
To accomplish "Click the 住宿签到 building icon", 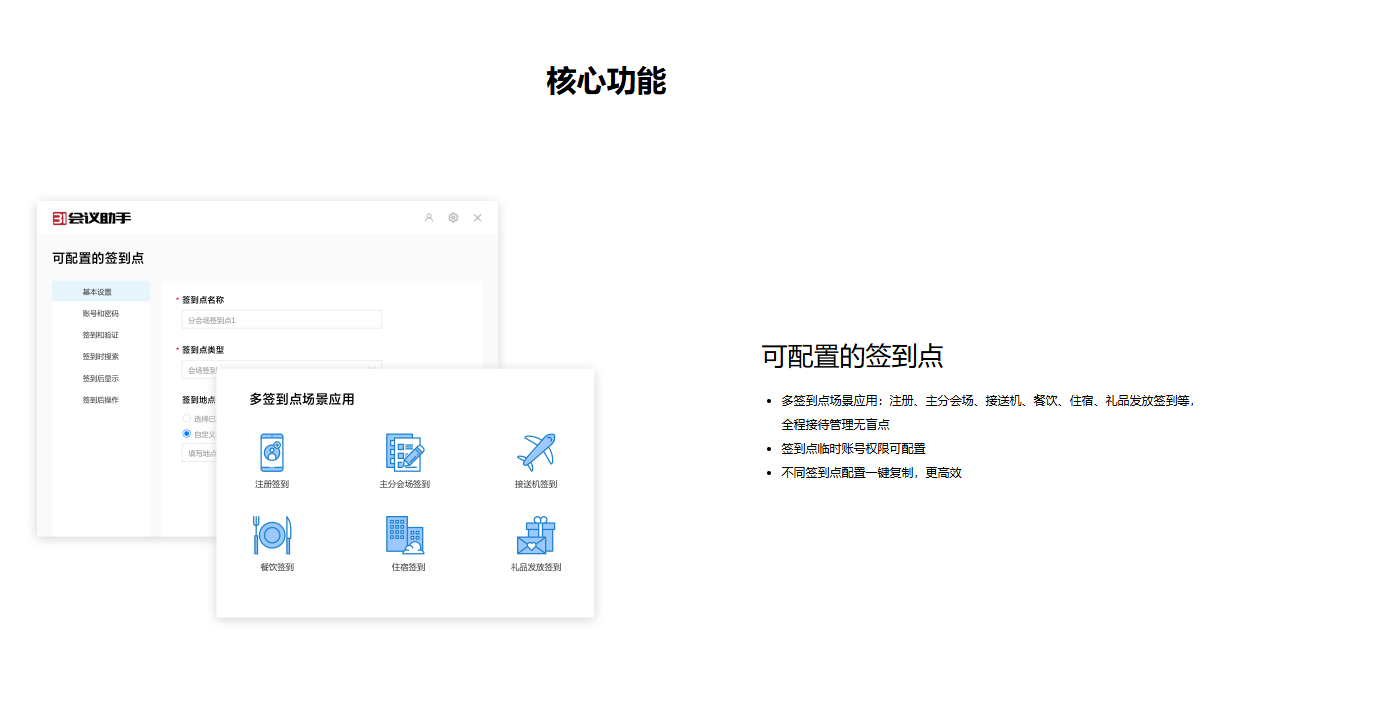I will tap(404, 535).
